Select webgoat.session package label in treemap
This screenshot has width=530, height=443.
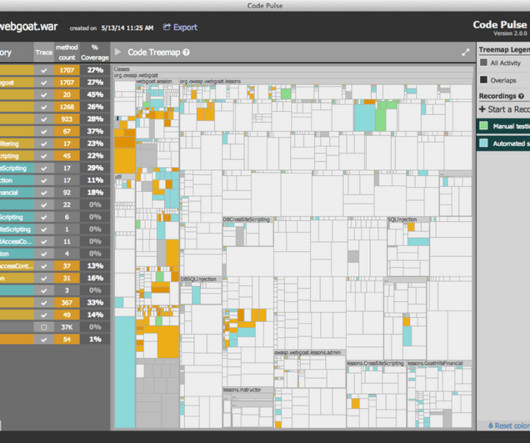(154, 81)
